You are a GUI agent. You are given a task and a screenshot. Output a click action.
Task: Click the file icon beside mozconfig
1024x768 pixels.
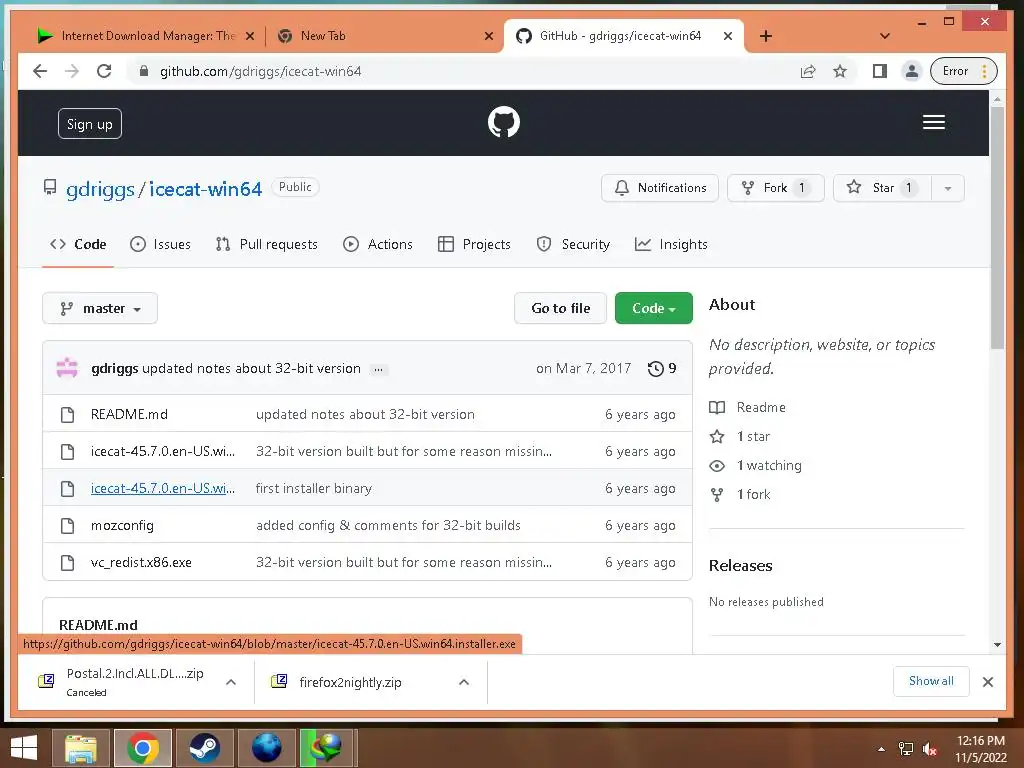coord(67,526)
